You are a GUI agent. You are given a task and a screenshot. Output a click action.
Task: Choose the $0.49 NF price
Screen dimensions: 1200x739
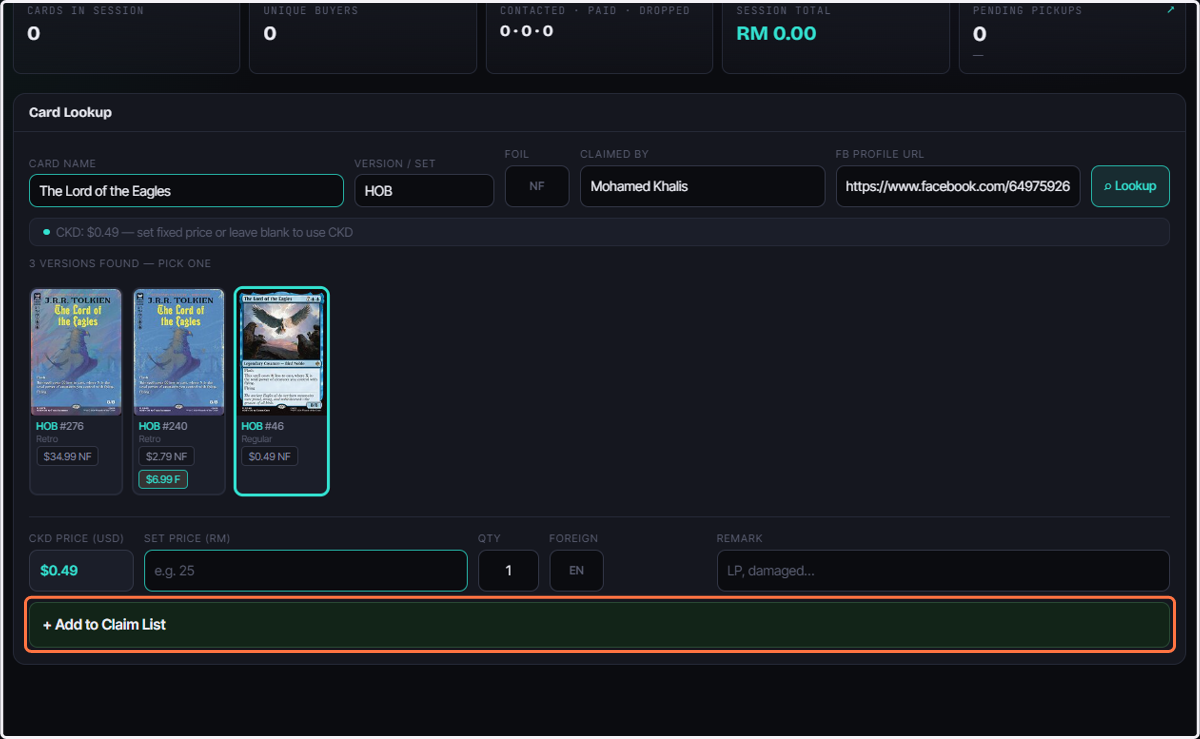pos(269,456)
